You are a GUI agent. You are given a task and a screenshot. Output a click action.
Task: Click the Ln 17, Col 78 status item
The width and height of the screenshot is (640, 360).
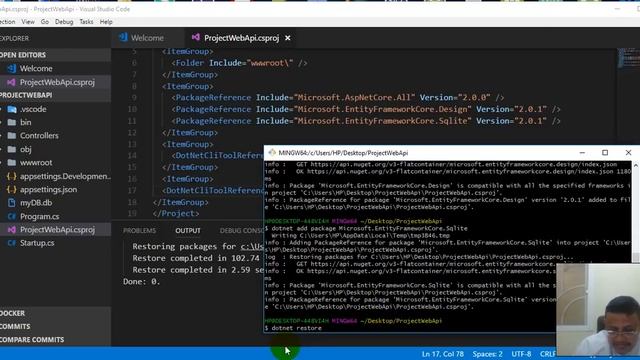click(442, 354)
